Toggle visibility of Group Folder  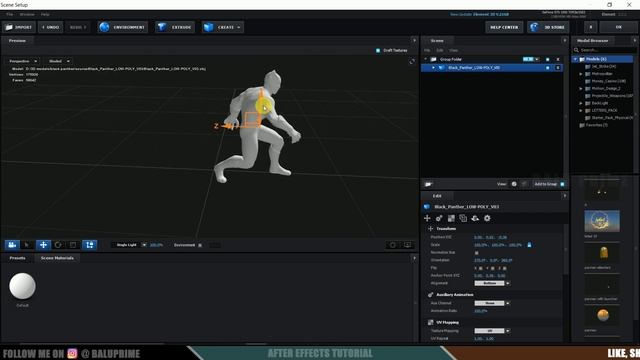coord(548,59)
